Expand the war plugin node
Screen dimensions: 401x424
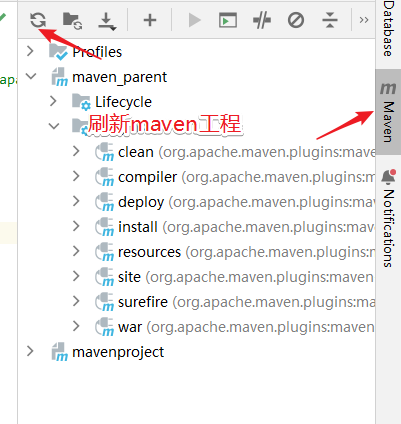point(76,326)
